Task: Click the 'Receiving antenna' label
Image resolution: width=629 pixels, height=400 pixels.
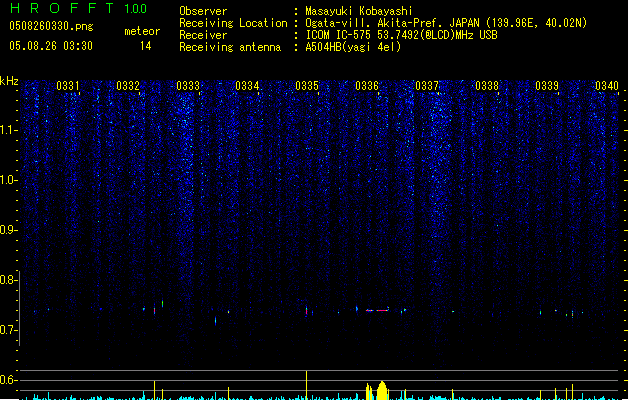Action: point(230,47)
